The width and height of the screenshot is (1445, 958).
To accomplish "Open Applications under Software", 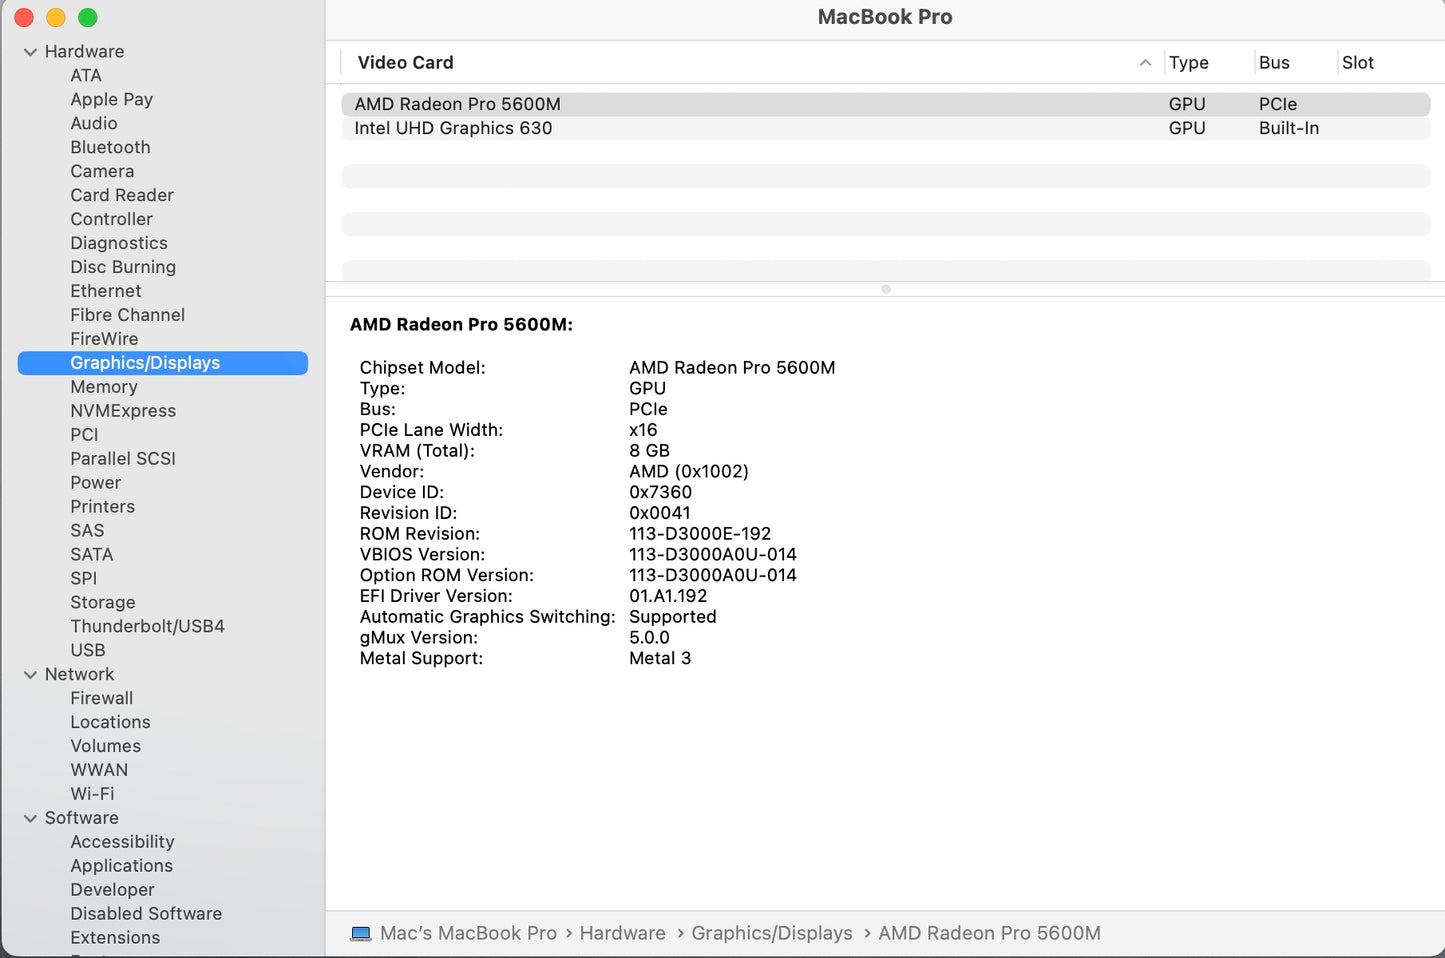I will click(121, 866).
